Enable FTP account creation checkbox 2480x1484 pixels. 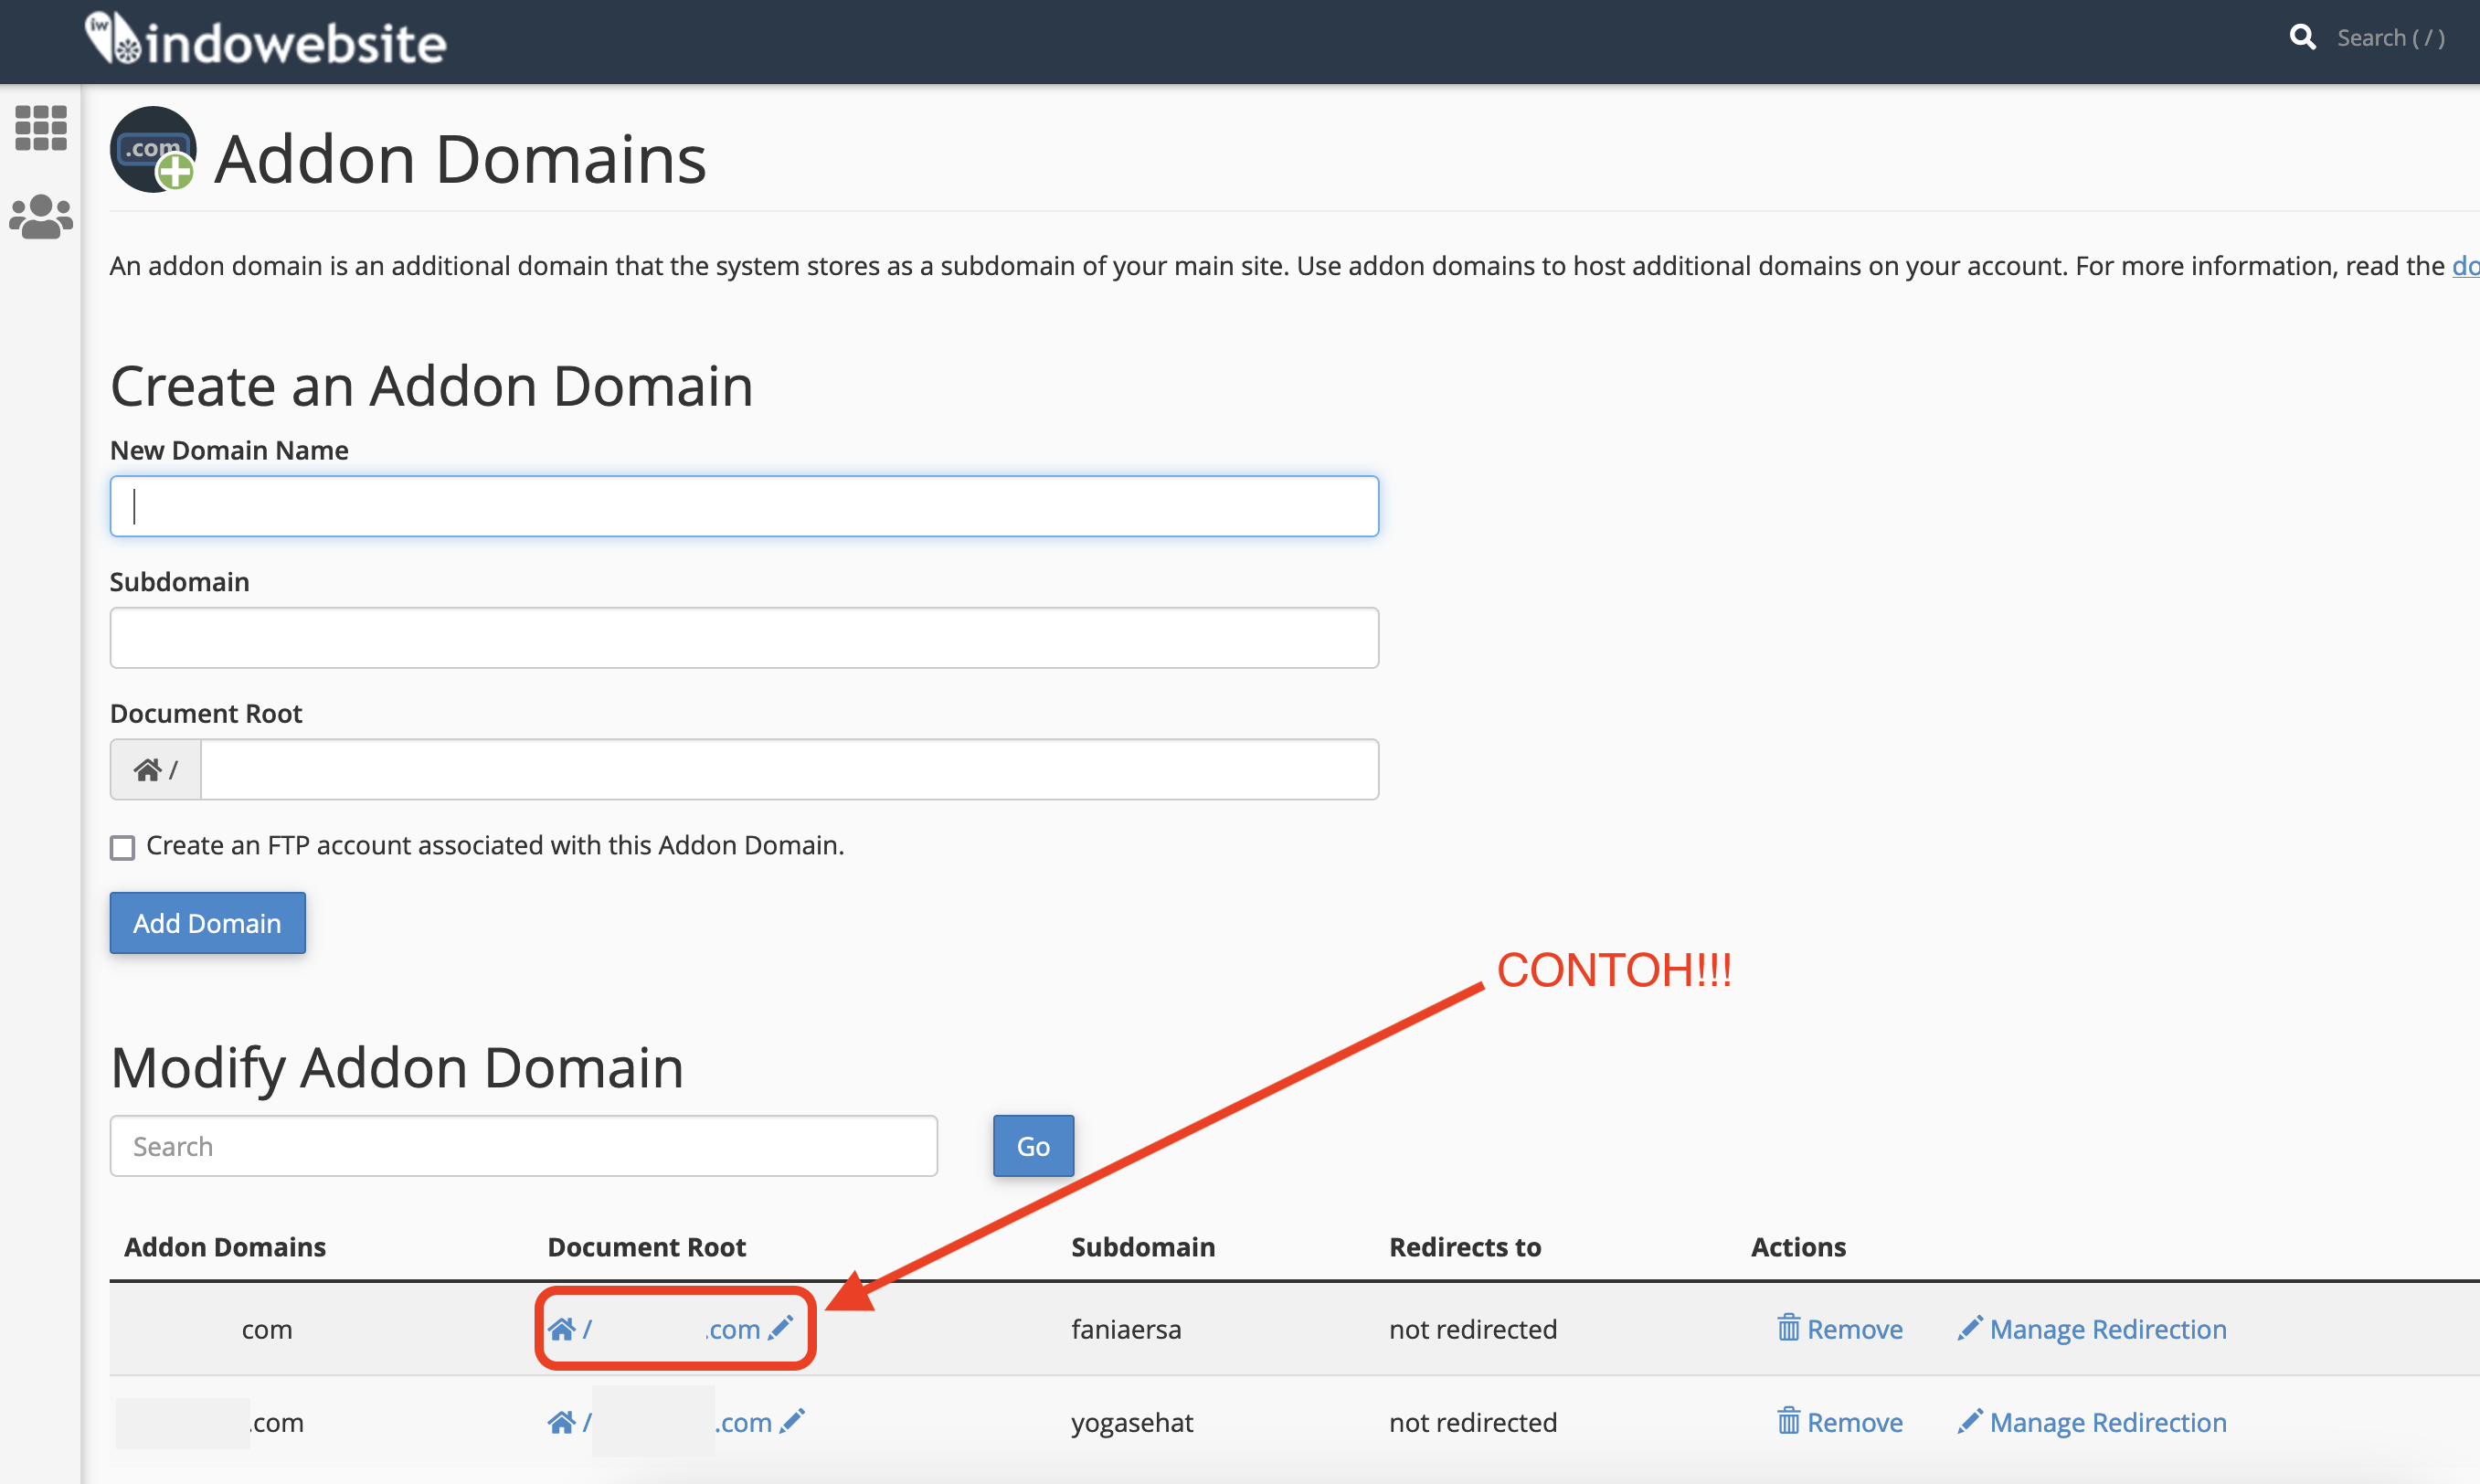(122, 848)
